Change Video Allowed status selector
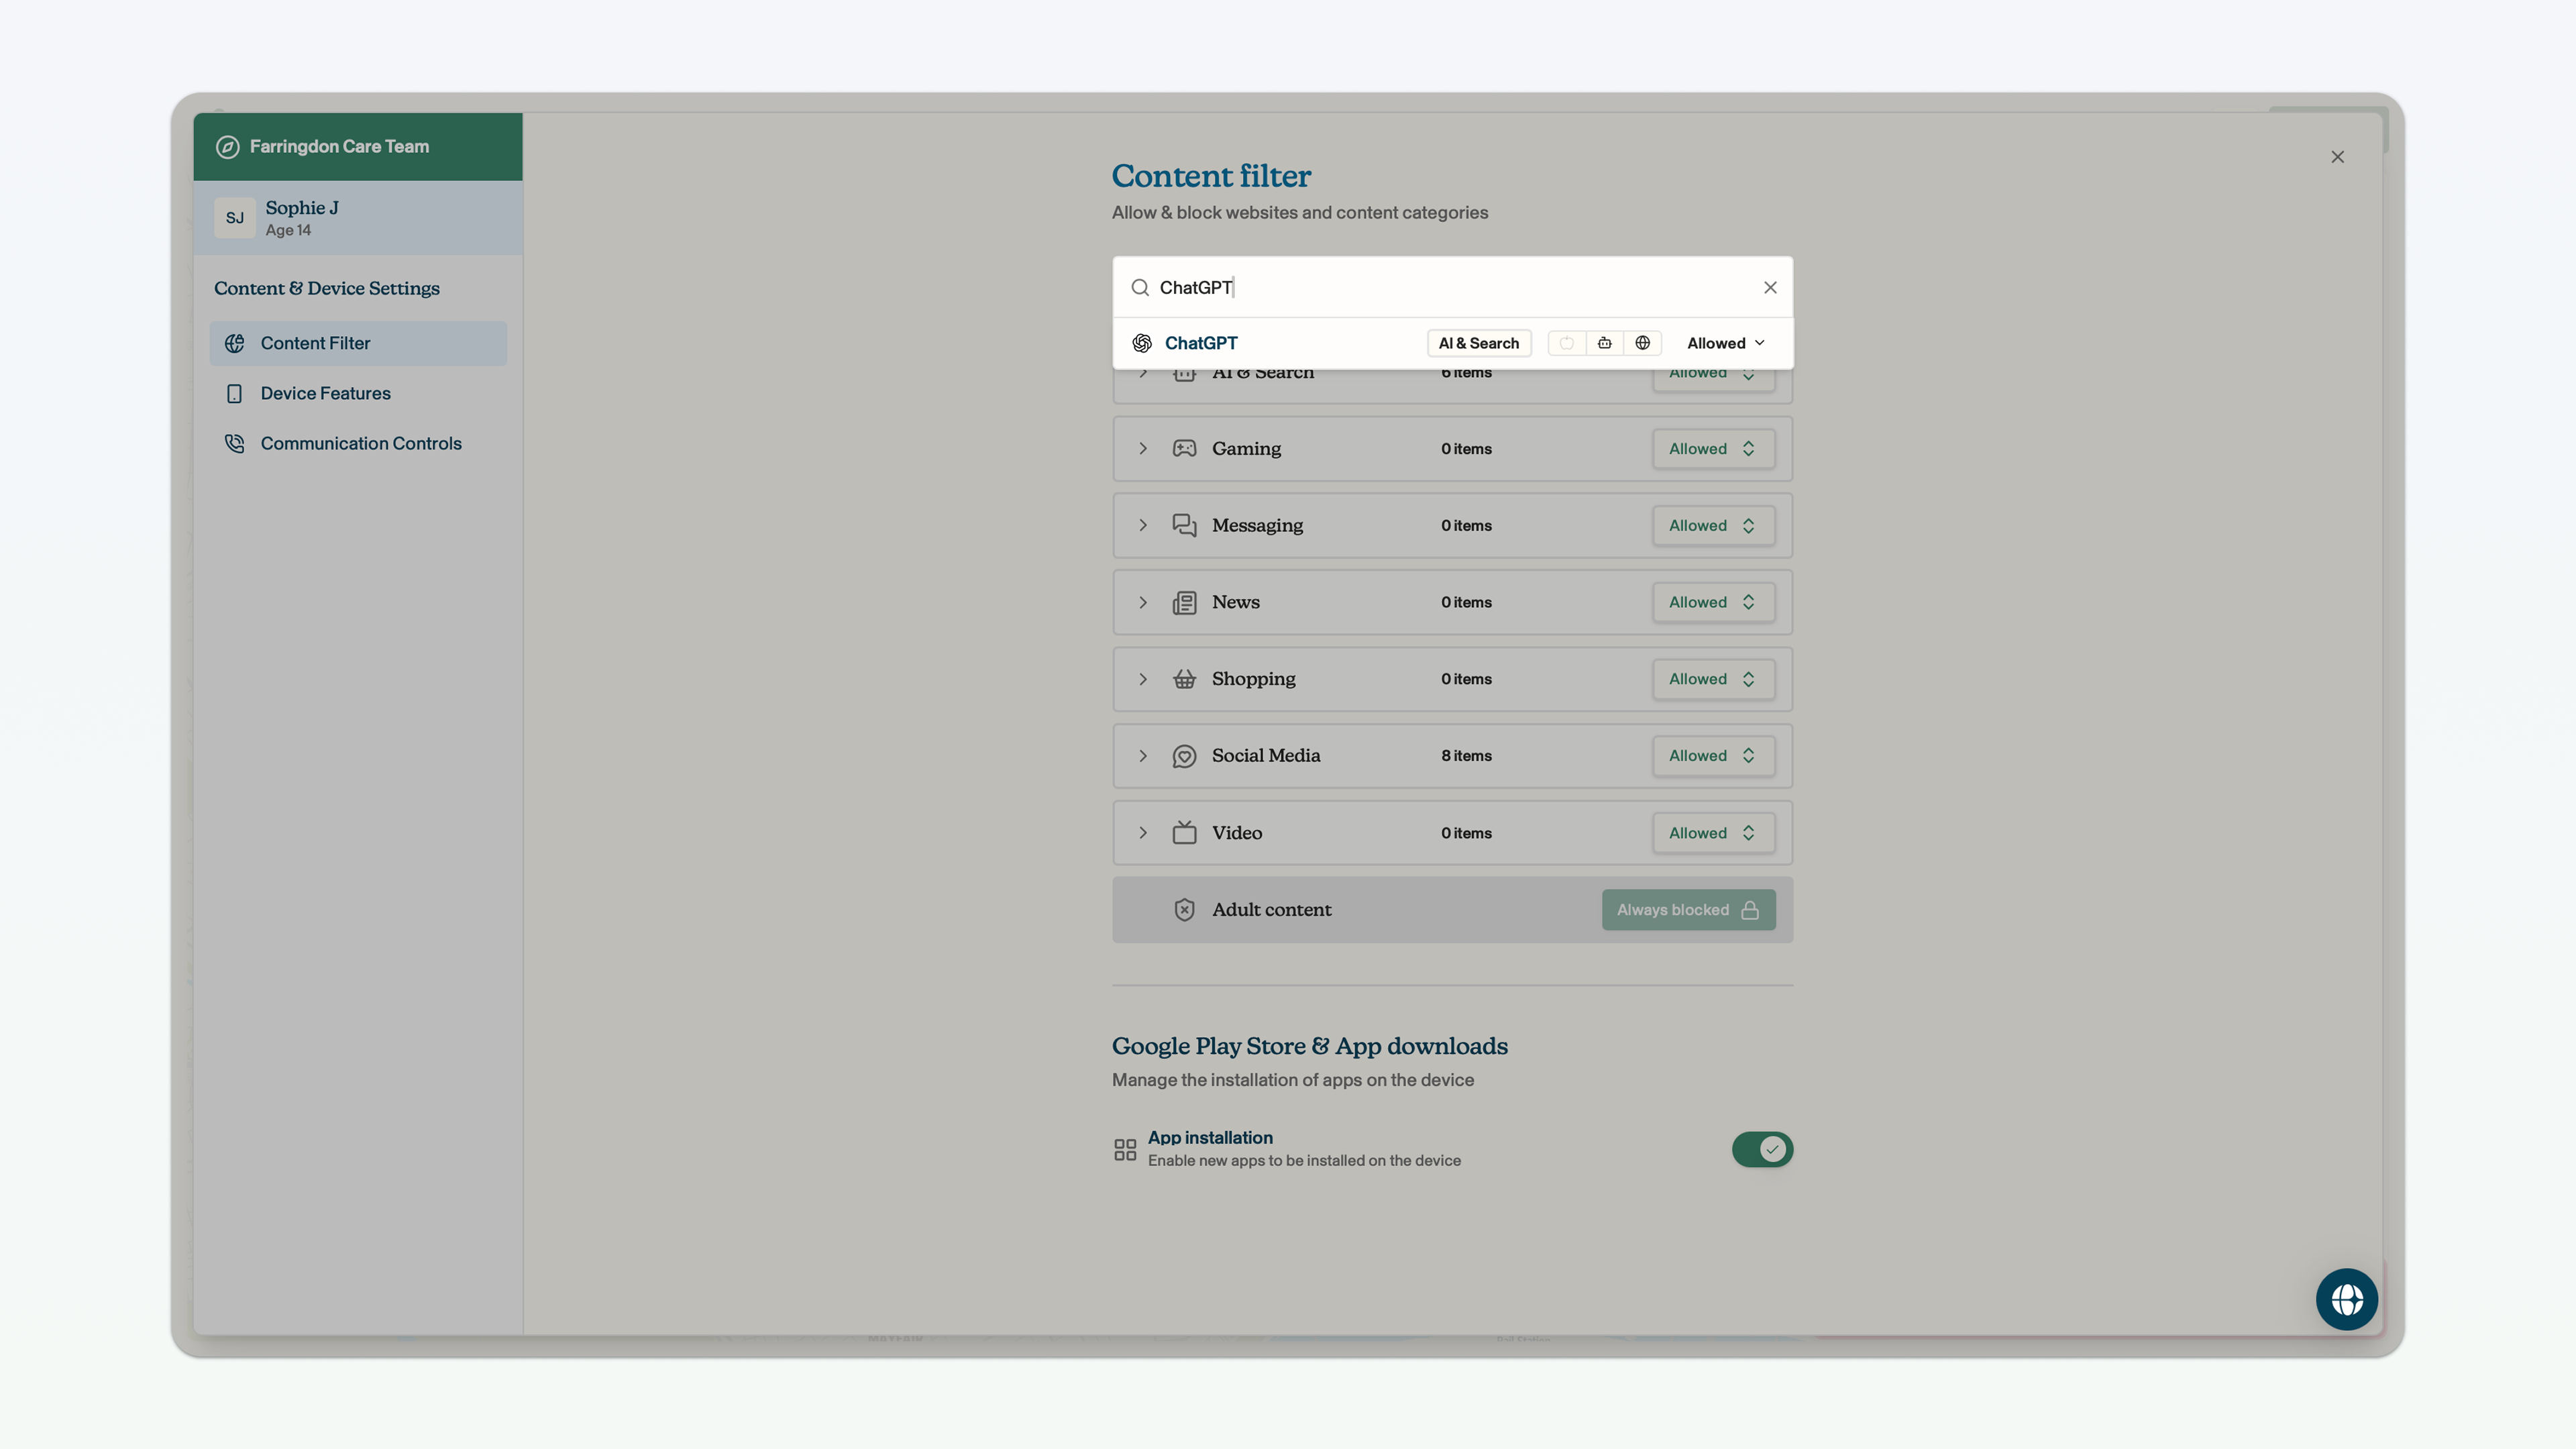The height and width of the screenshot is (1449, 2576). point(1713,833)
